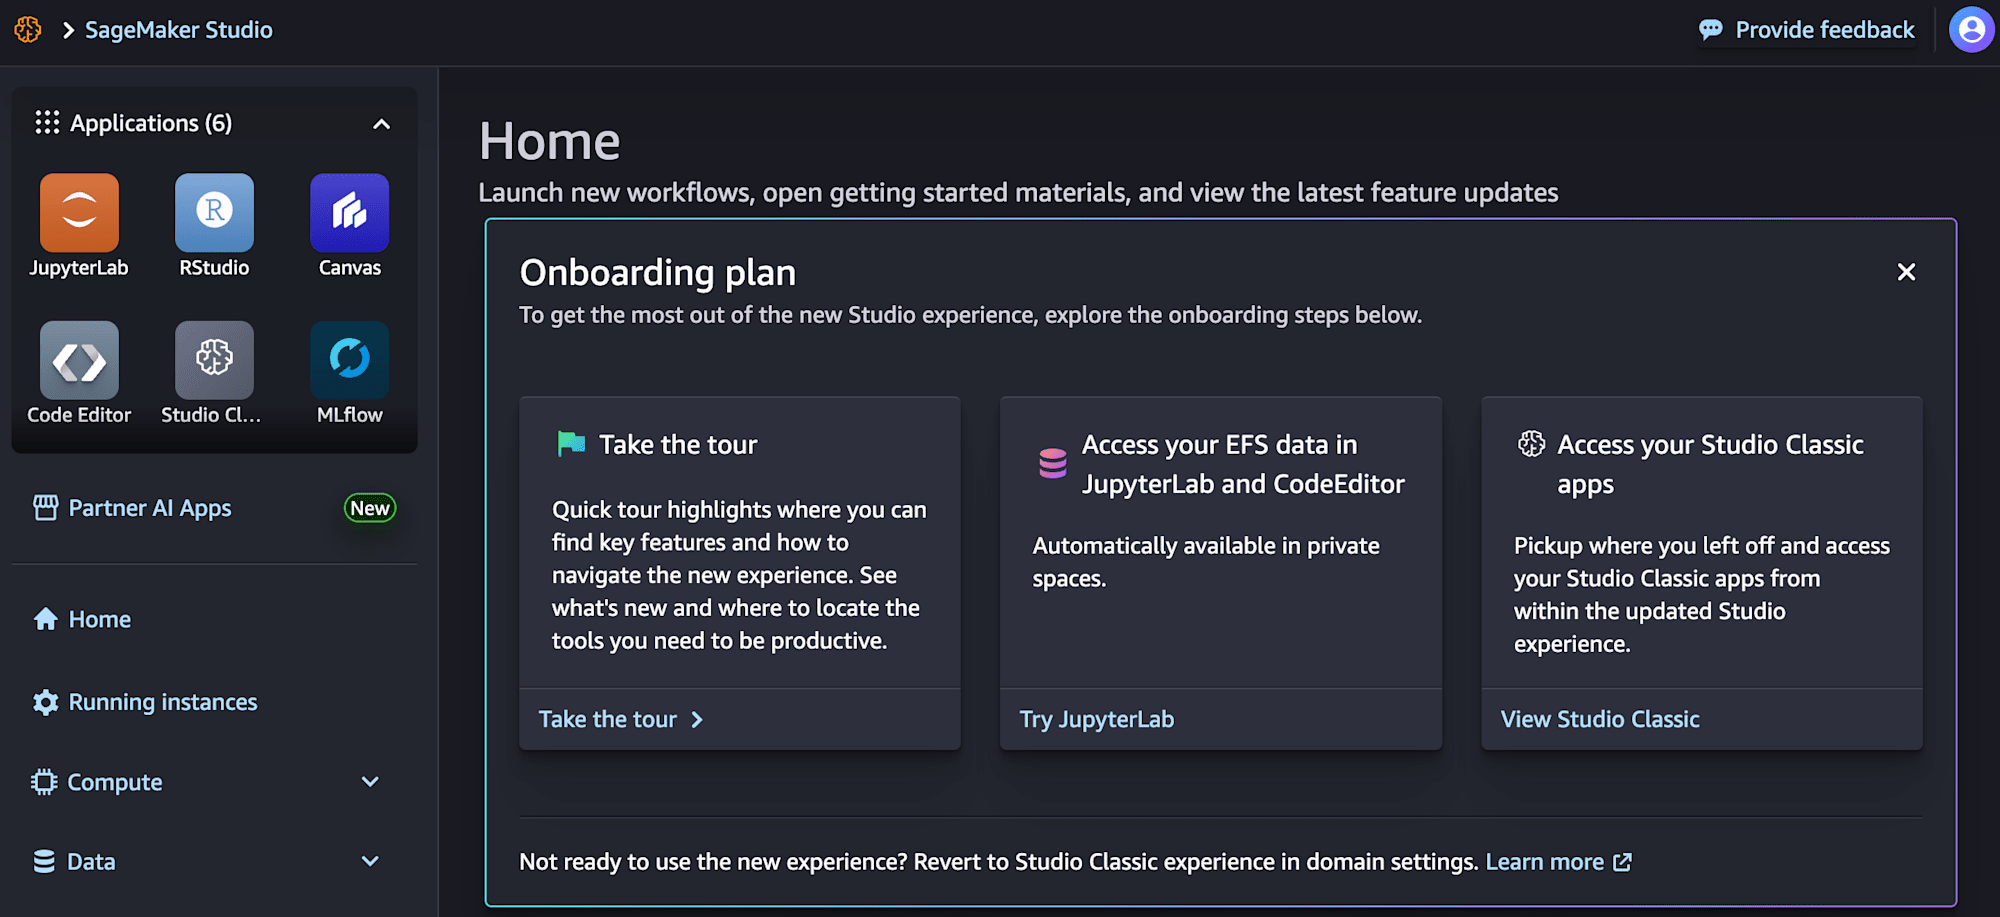This screenshot has width=2000, height=917.
Task: Click Try JupyterLab link
Action: [x=1096, y=719]
